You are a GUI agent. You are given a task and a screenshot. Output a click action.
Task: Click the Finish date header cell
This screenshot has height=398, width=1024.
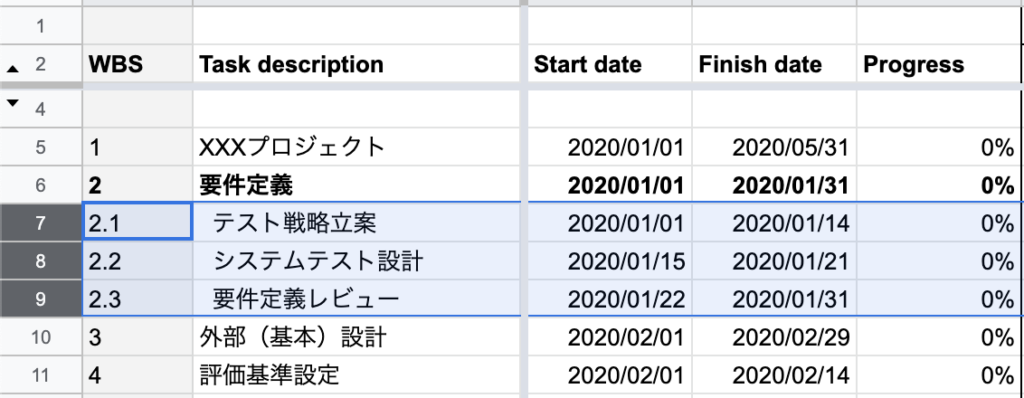tap(775, 64)
